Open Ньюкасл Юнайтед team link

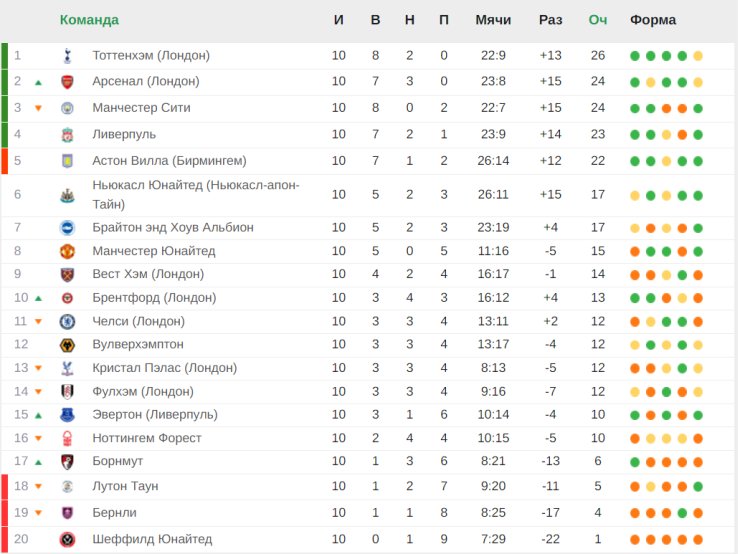[196, 194]
